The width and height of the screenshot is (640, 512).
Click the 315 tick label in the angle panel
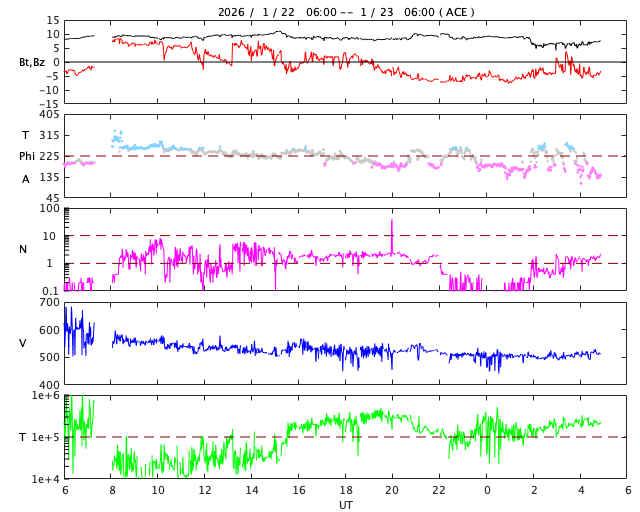pos(50,135)
